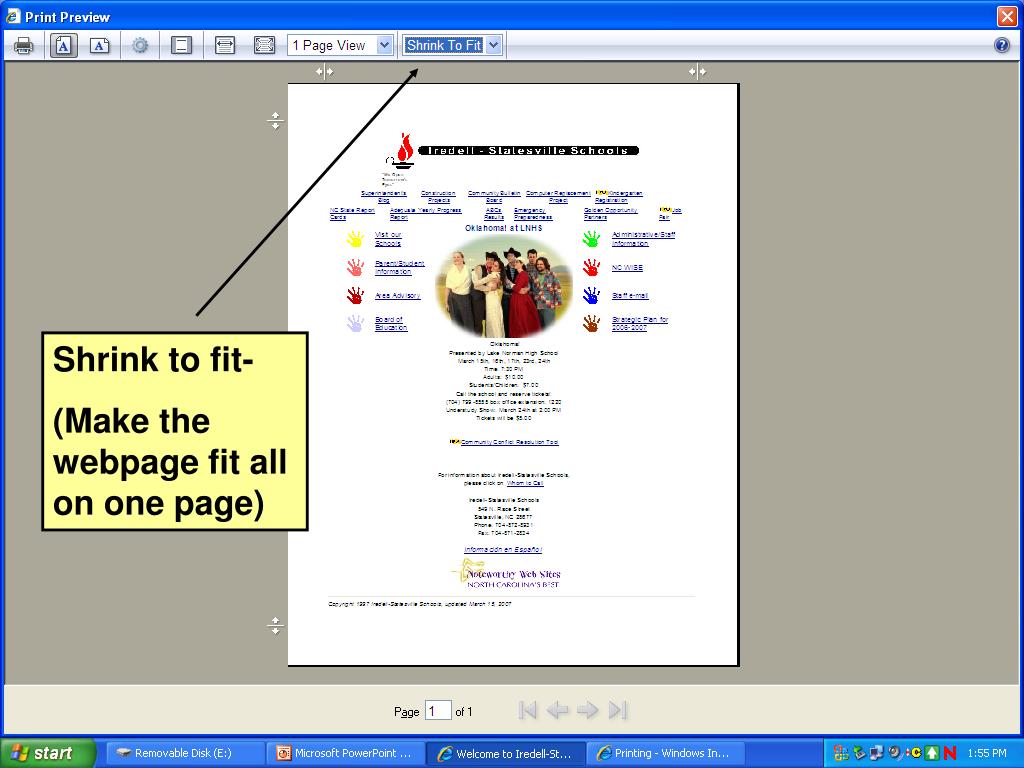Click Safely Remove Hardware tray icon
This screenshot has height=768, width=1024.
859,753
